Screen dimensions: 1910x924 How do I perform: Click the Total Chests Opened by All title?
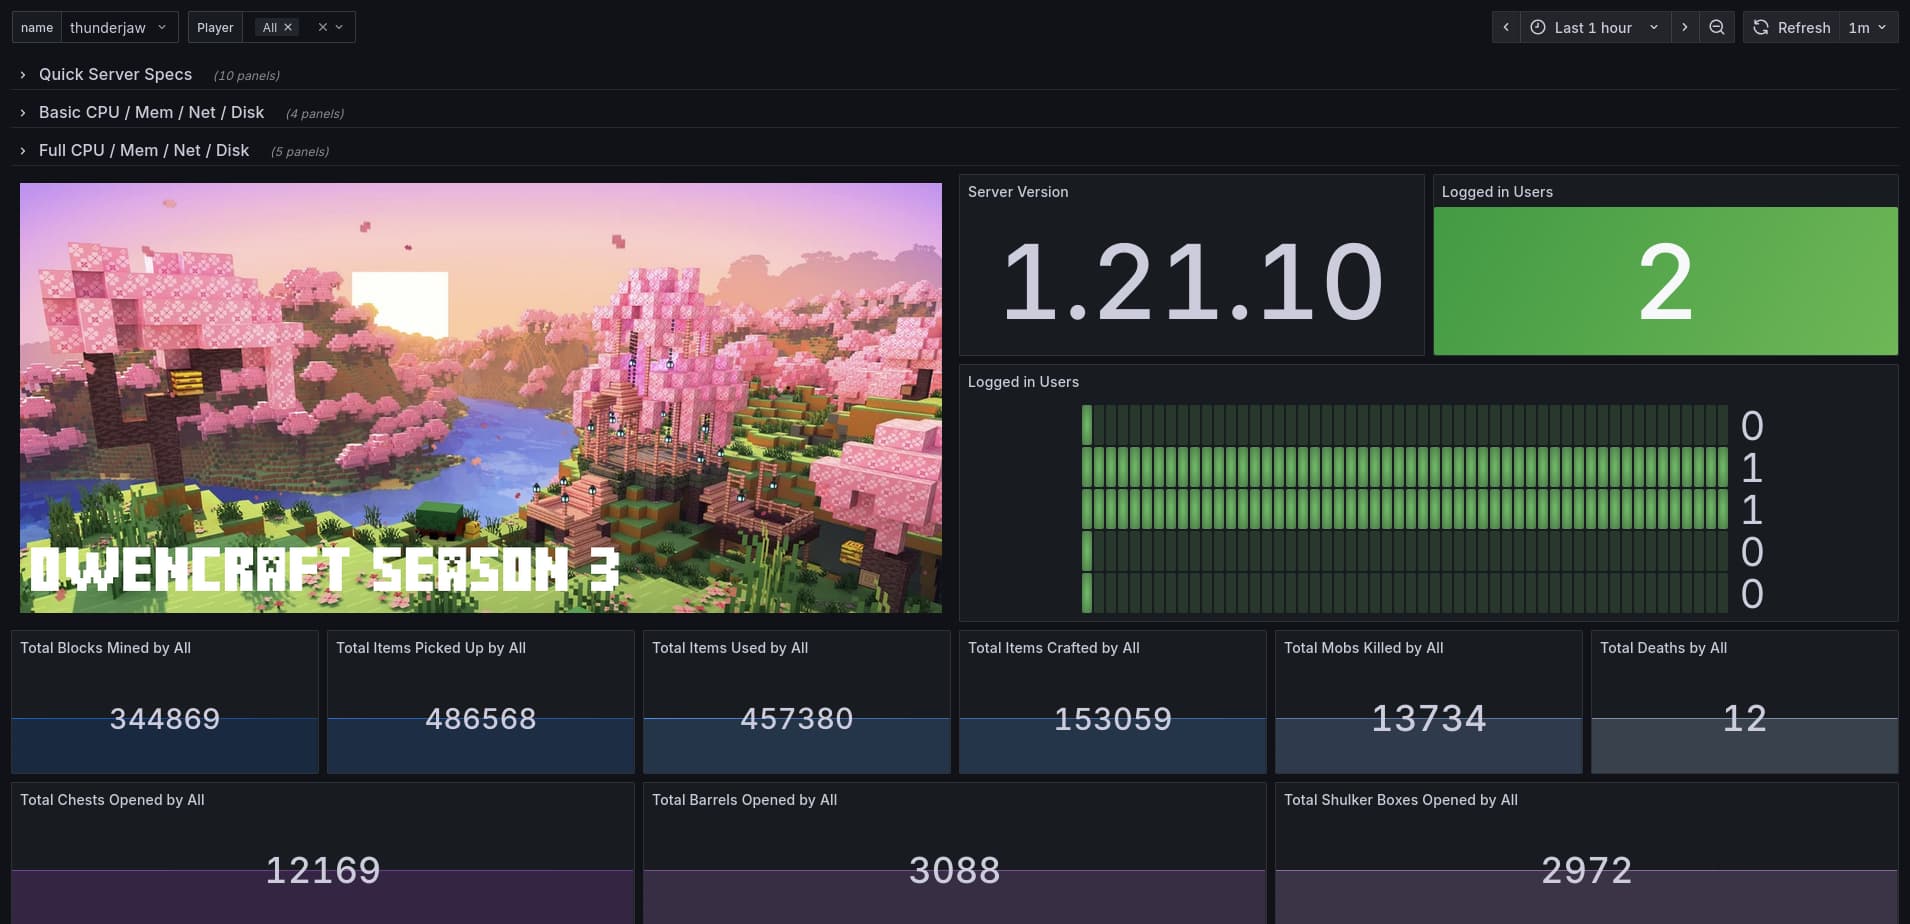(112, 800)
